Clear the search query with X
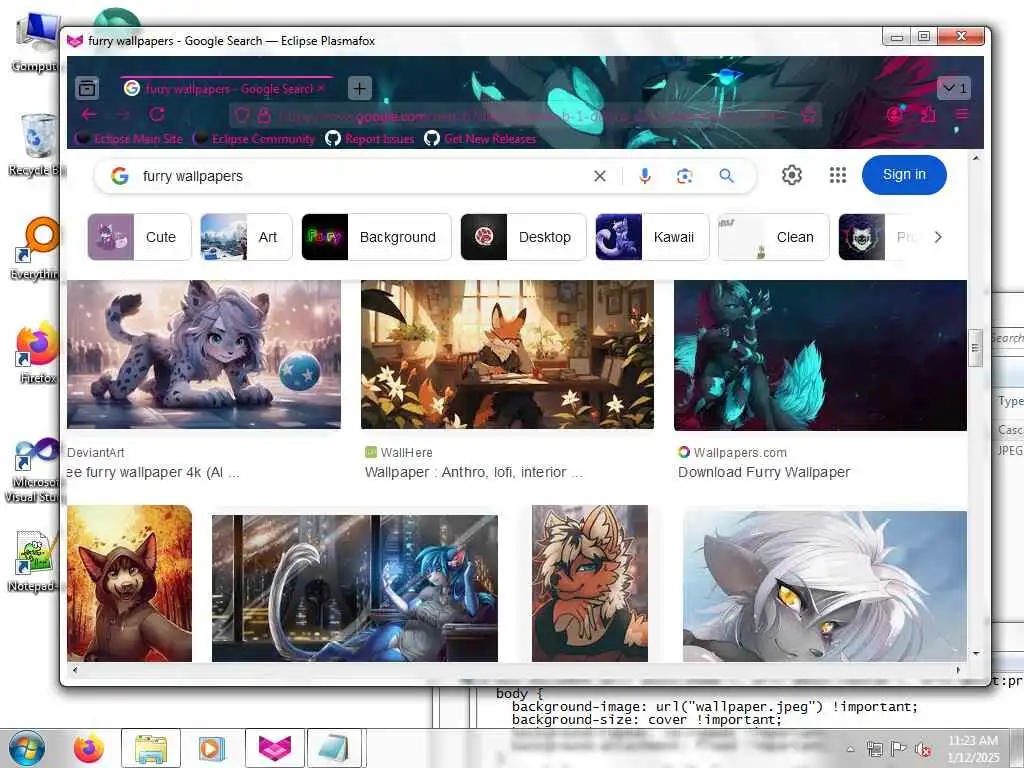The image size is (1024, 768). (x=600, y=176)
